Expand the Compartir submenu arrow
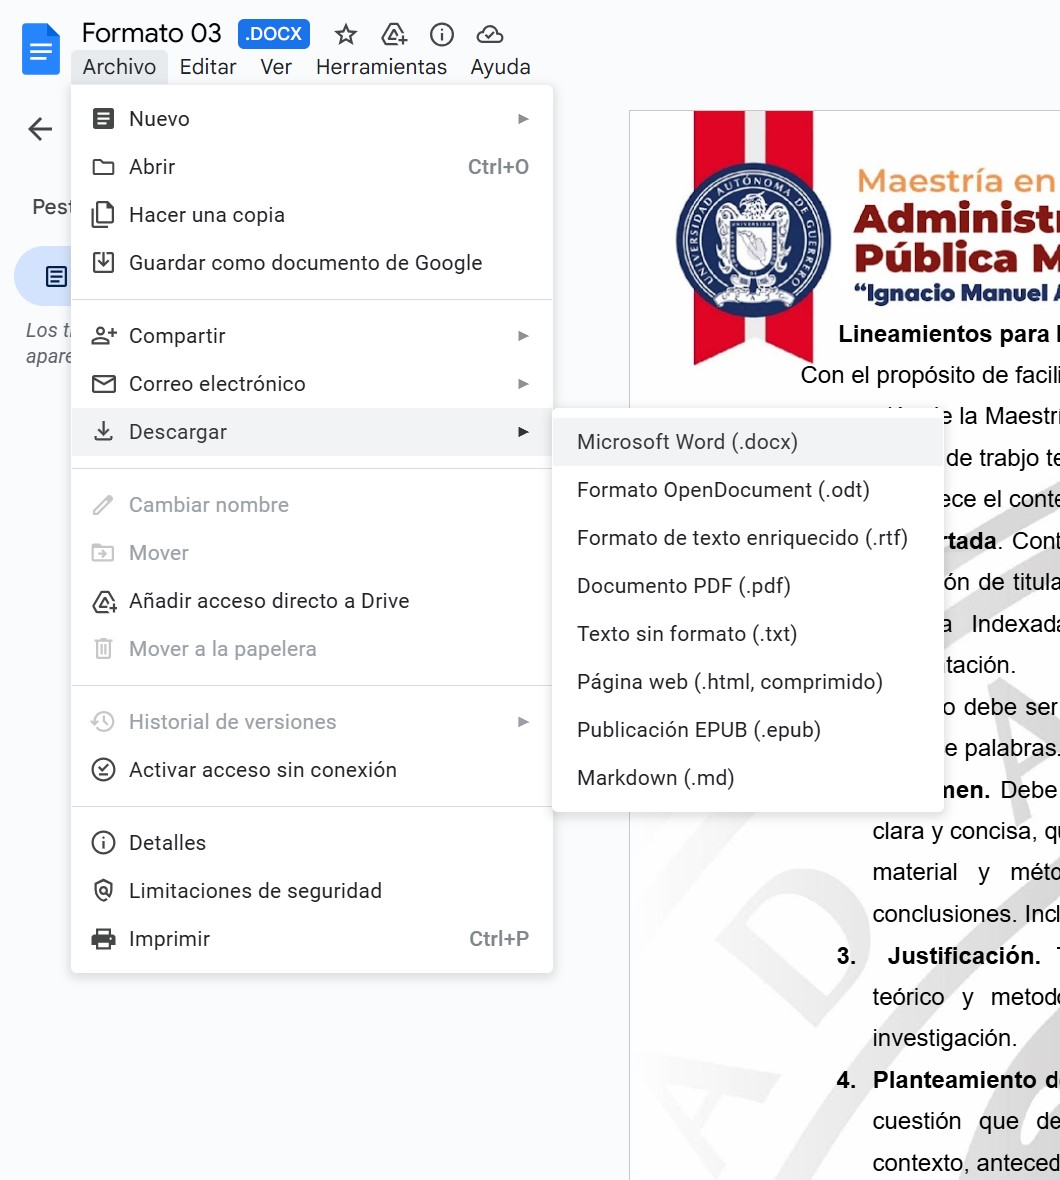 click(x=524, y=336)
